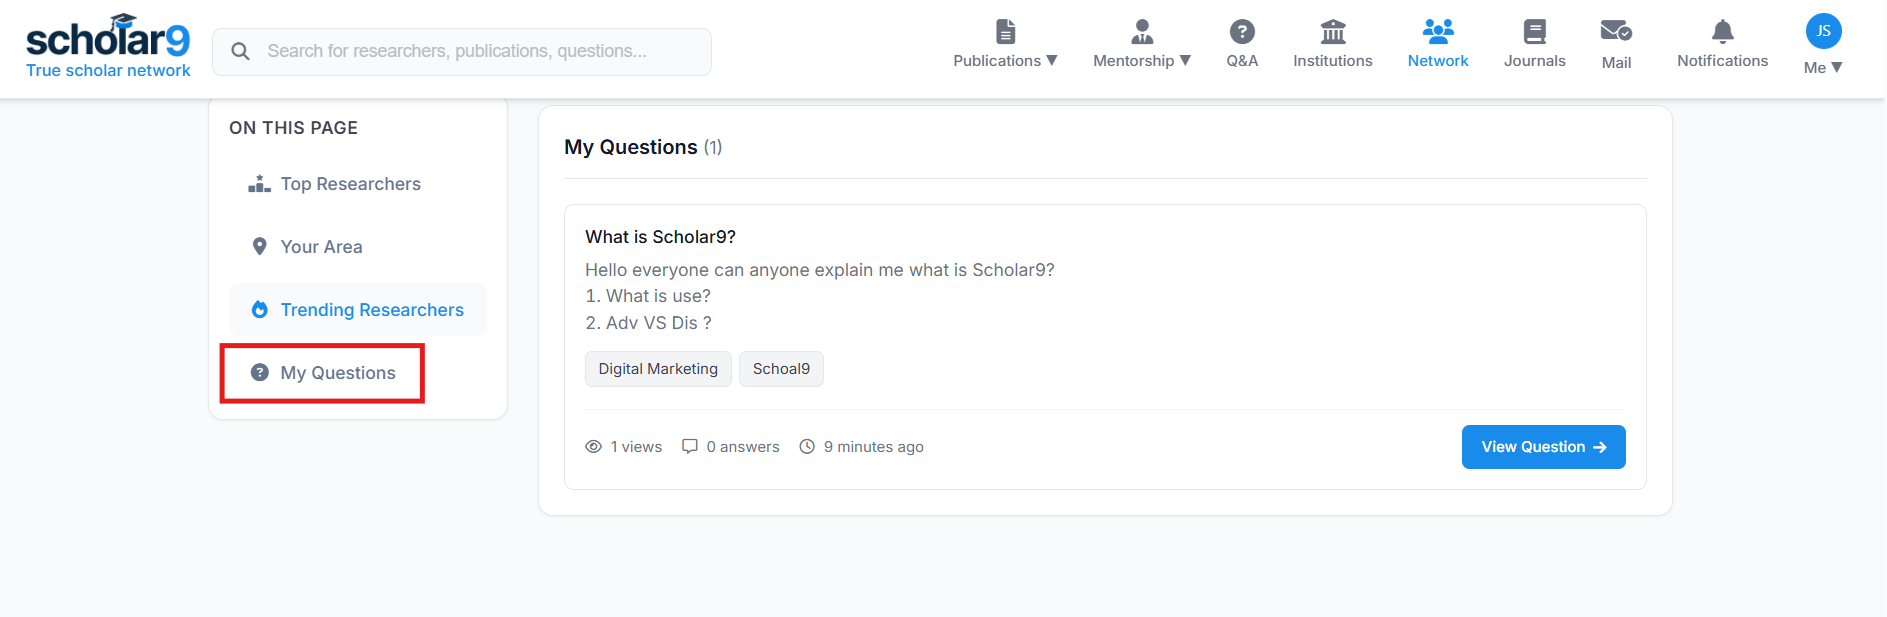Open Notifications nav label
Screen dimensions: 1887x617
(1723, 61)
